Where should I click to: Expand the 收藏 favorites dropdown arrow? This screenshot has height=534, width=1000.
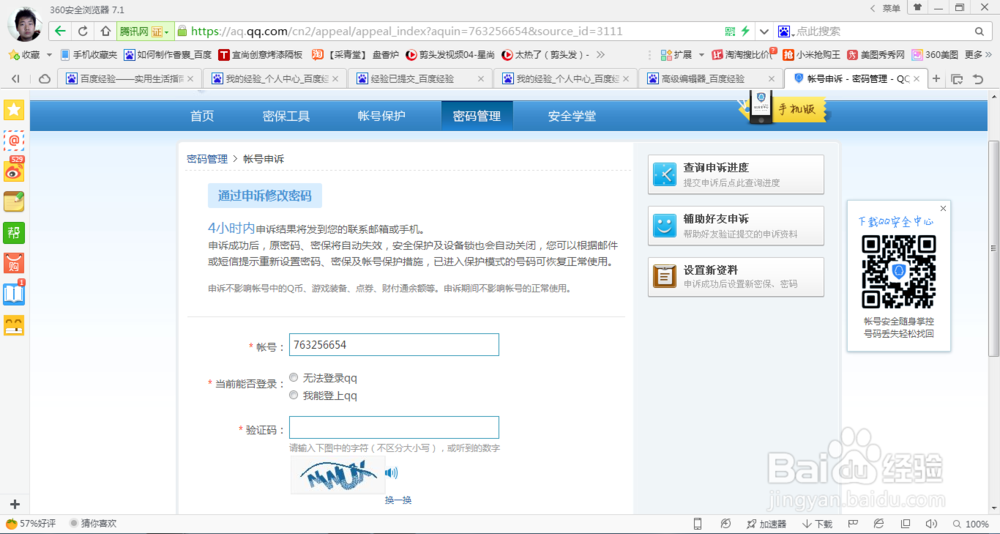(49, 55)
